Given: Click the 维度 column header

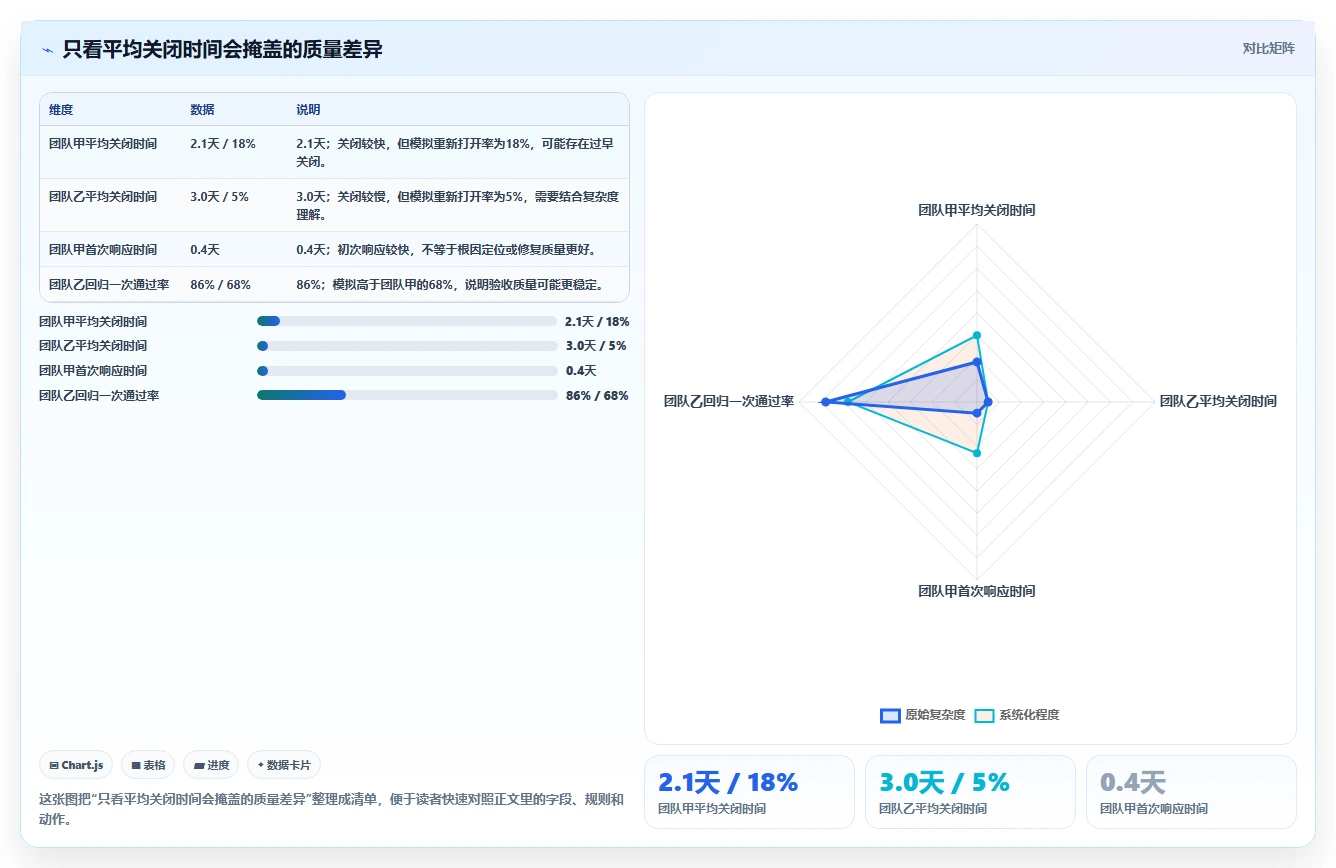Looking at the screenshot, I should 61,110.
